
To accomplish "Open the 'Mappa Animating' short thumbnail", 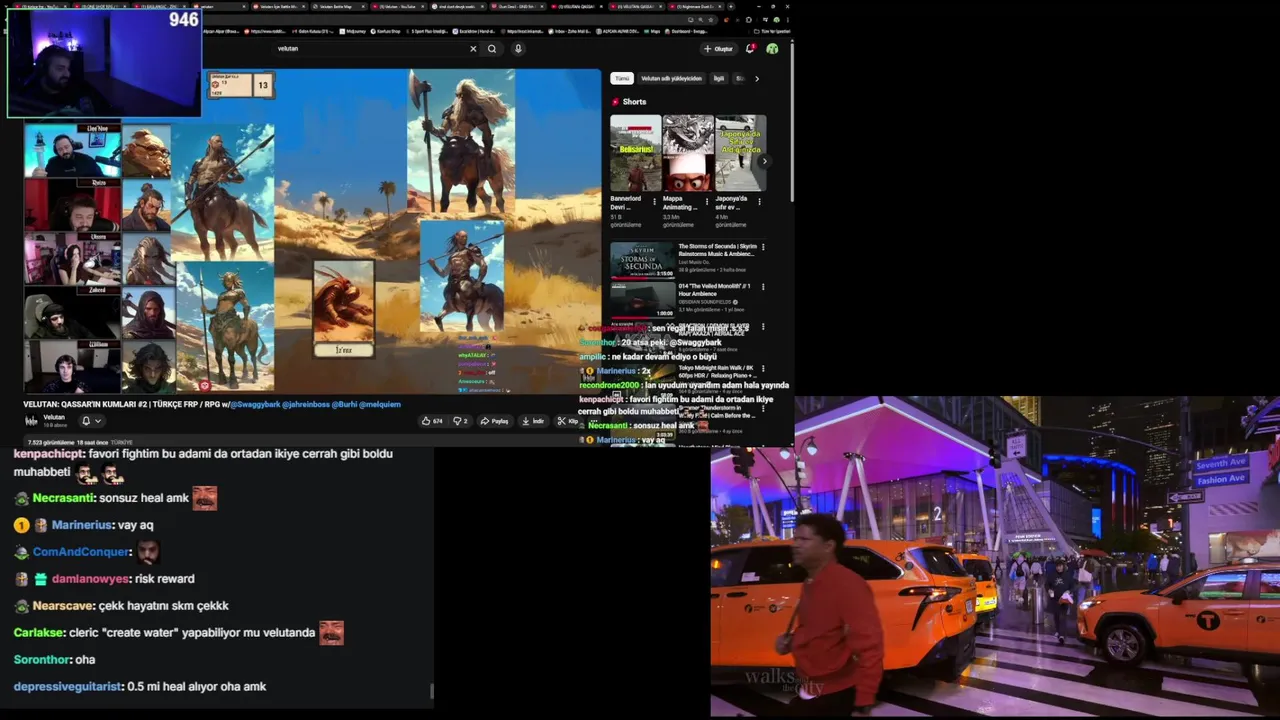I will tap(688, 153).
